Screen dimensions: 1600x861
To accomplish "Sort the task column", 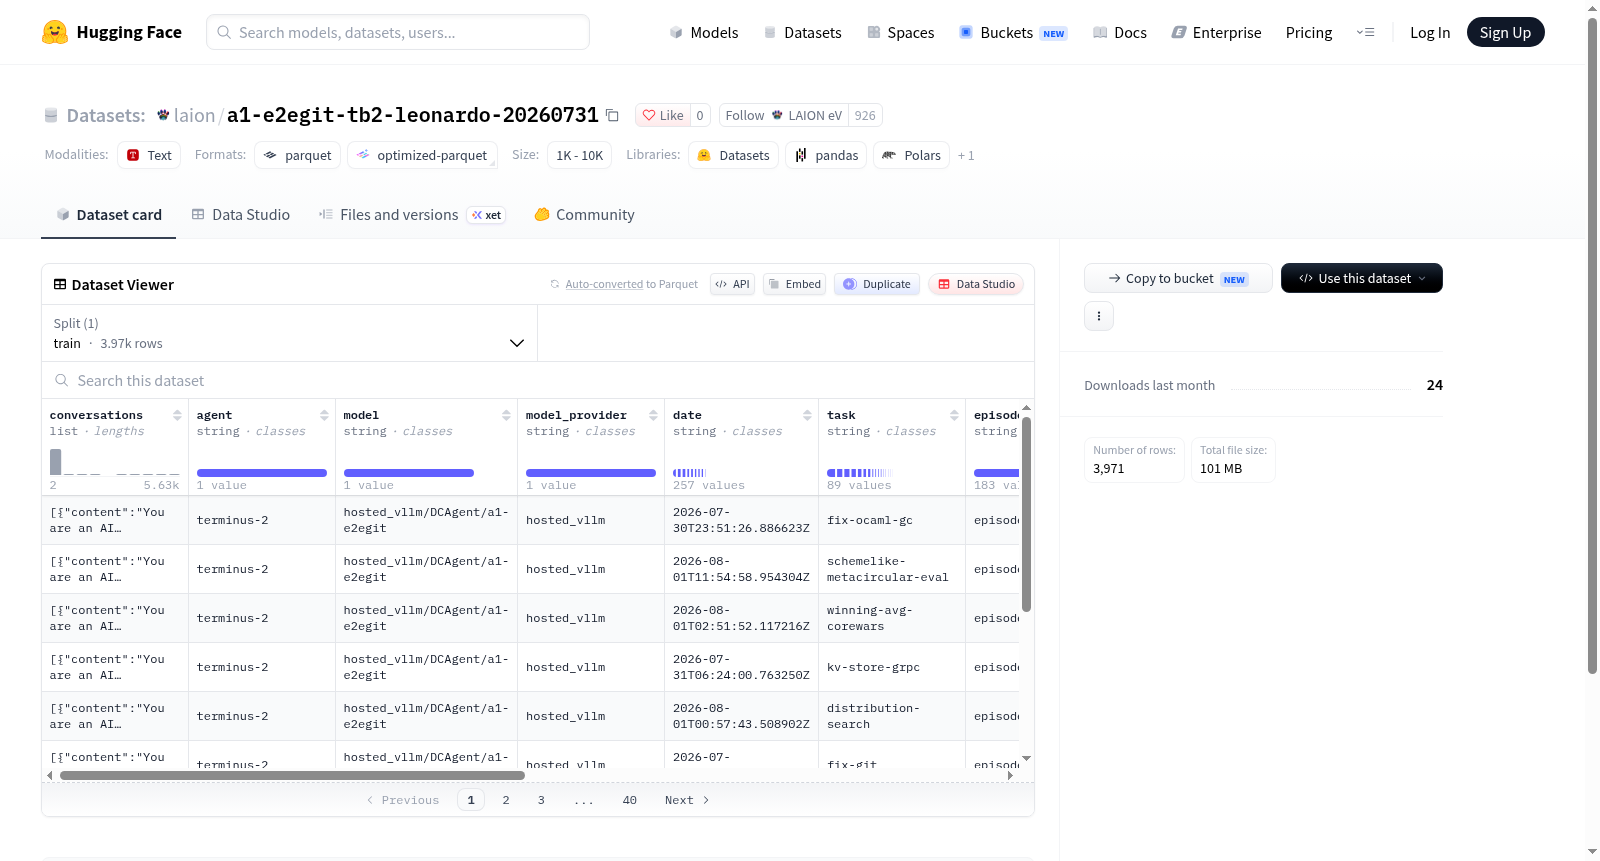I will (954, 415).
